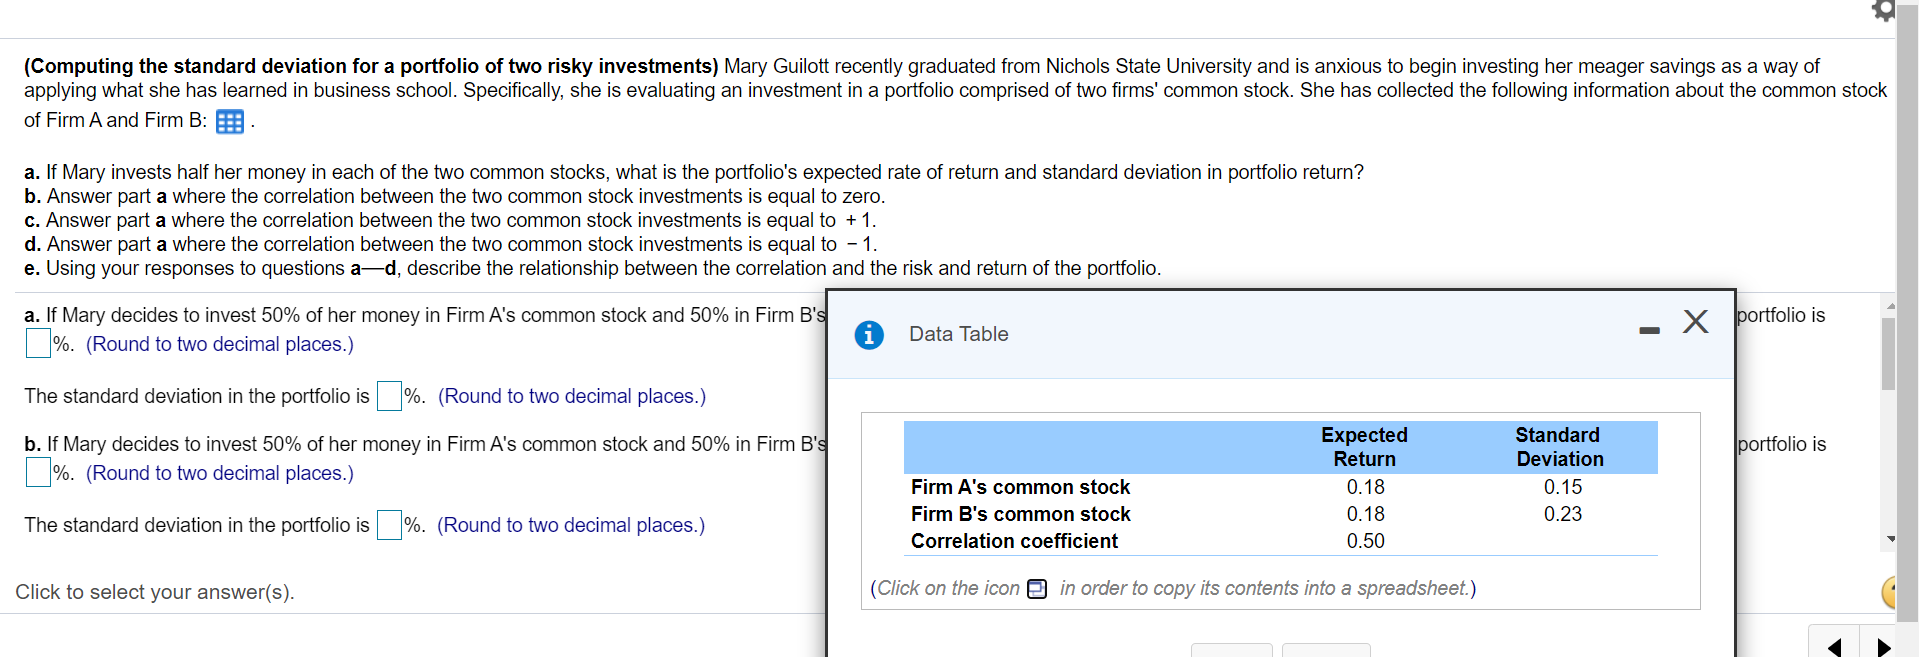The image size is (1919, 657).
Task: Open the data table grid icon after Firm B
Action: (230, 122)
